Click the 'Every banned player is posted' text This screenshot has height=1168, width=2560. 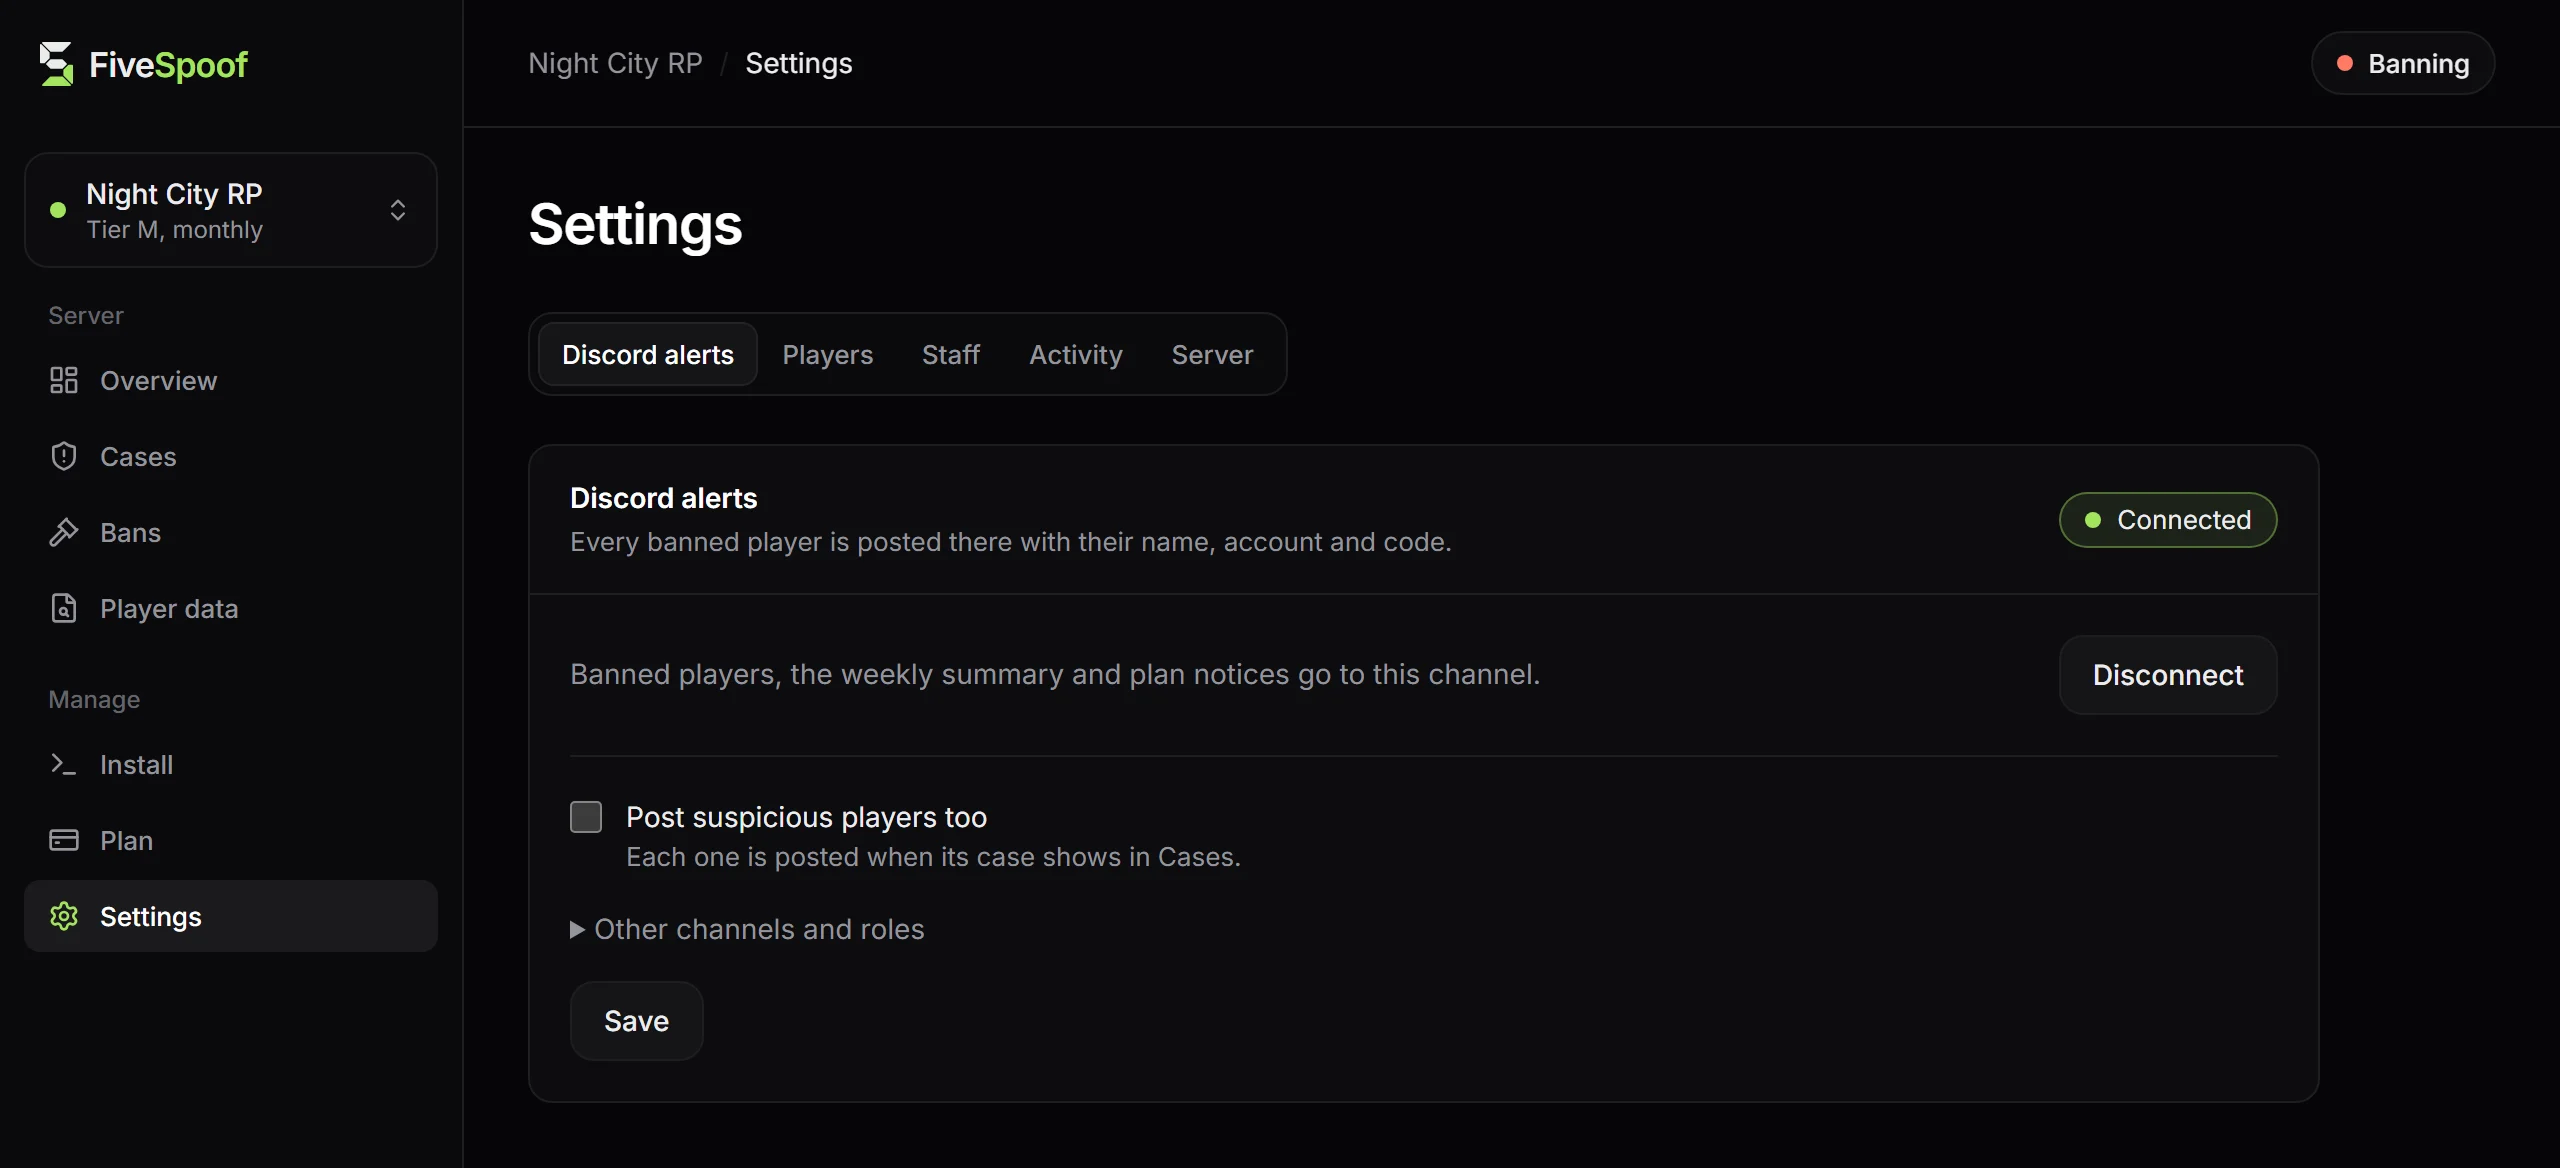point(1011,541)
